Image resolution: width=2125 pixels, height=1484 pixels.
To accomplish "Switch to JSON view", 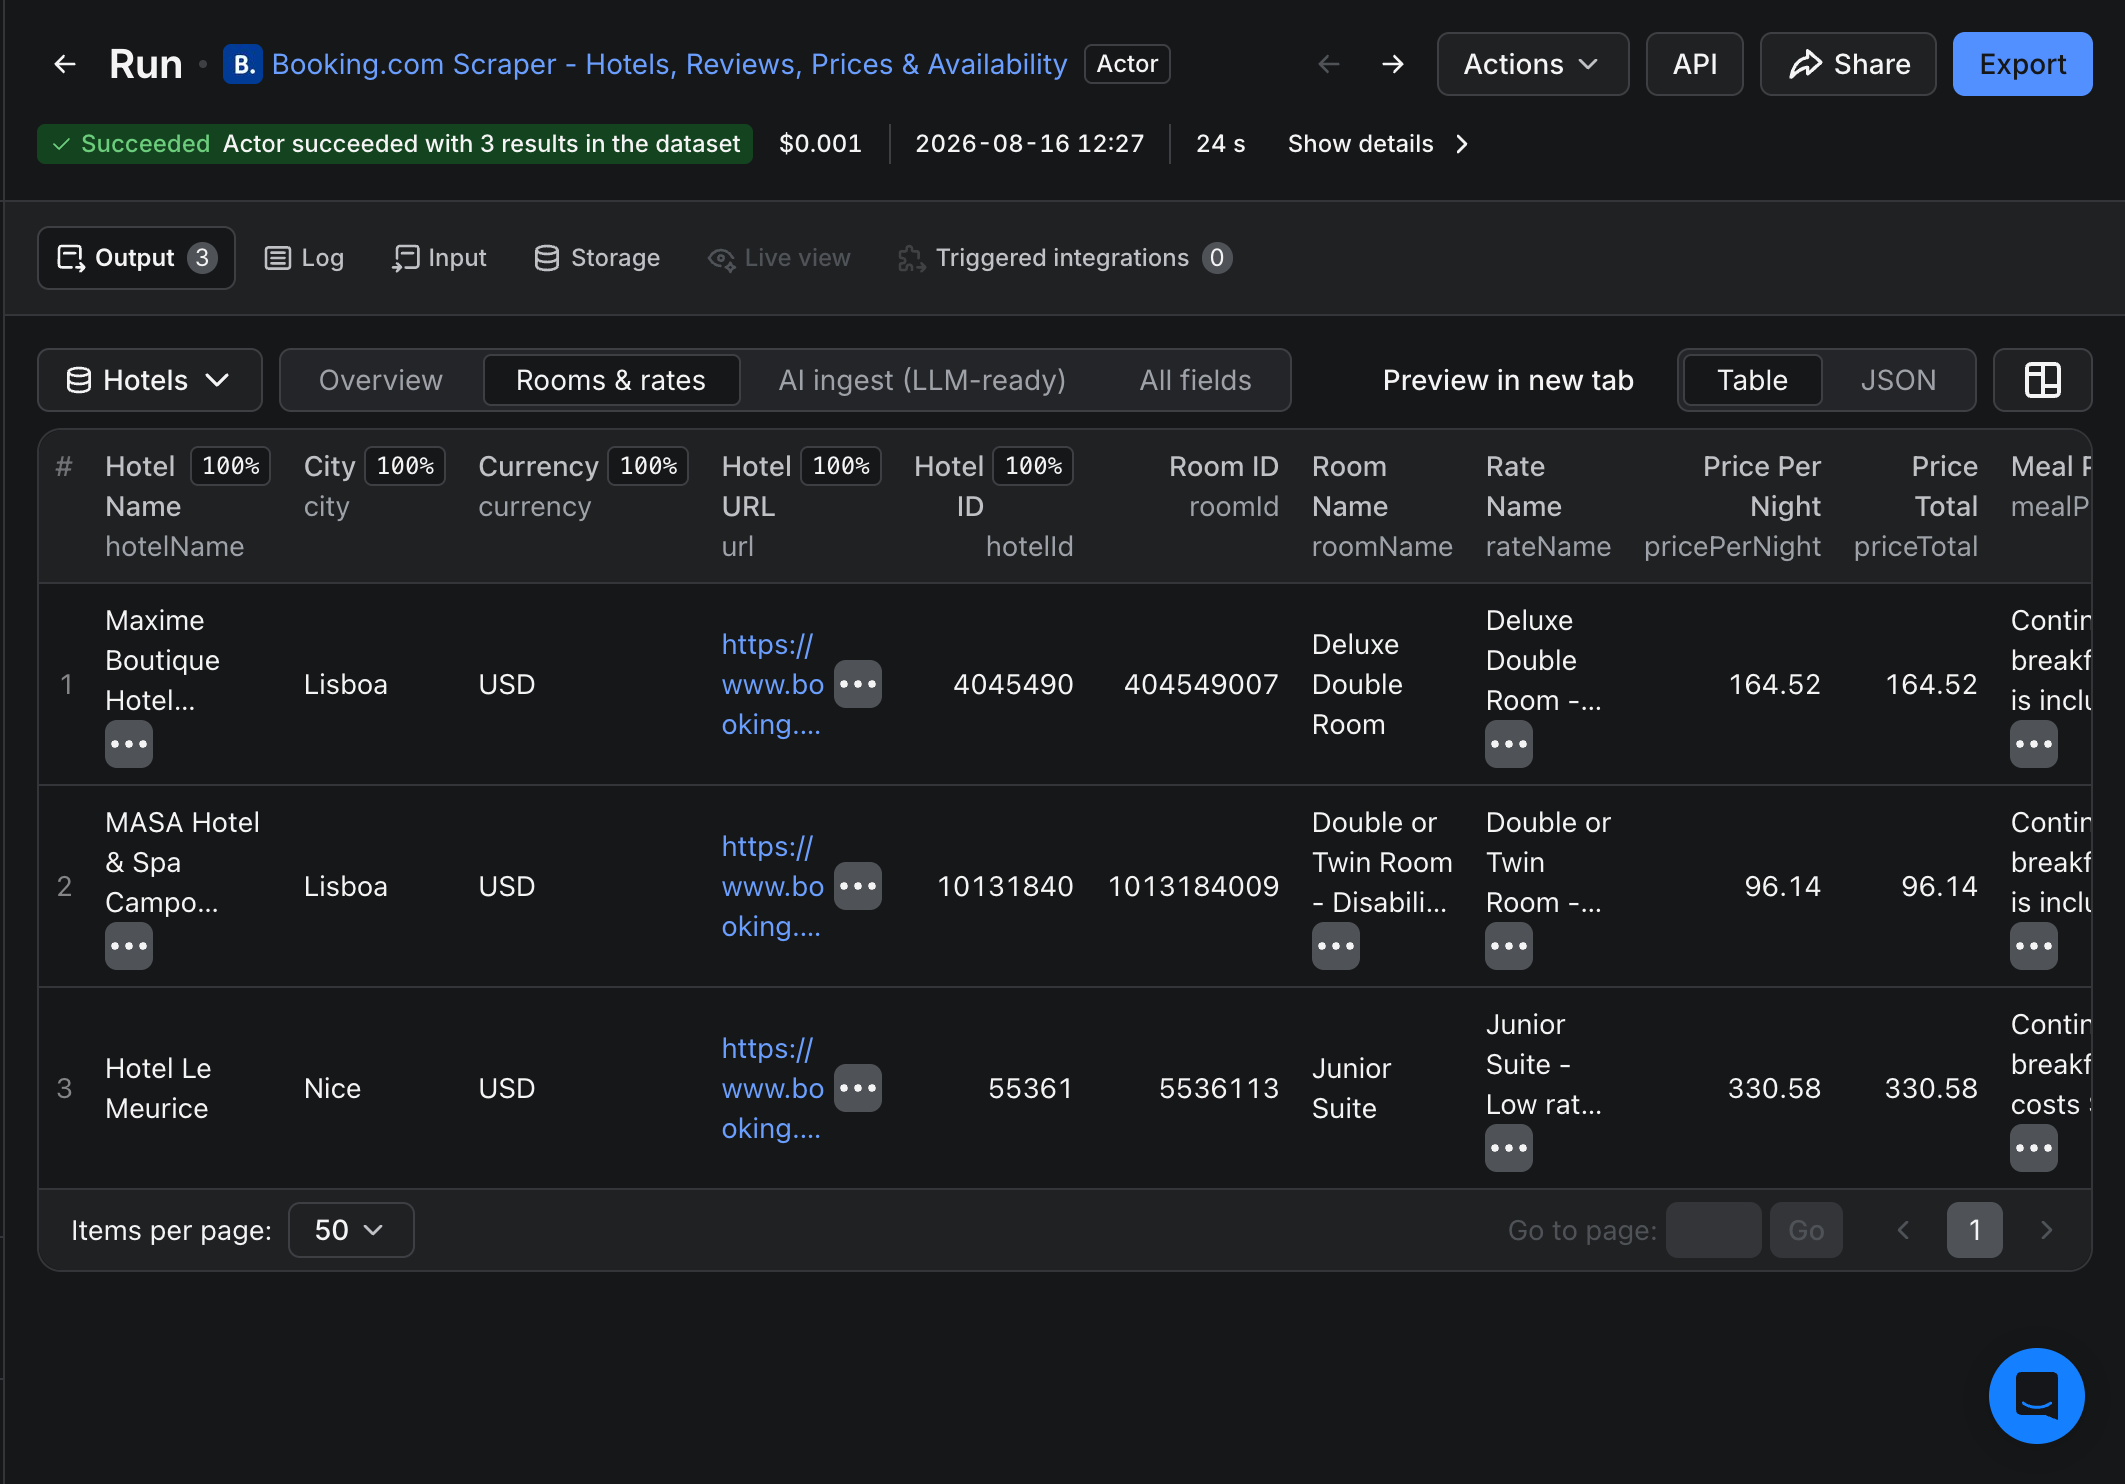I will [x=1898, y=380].
